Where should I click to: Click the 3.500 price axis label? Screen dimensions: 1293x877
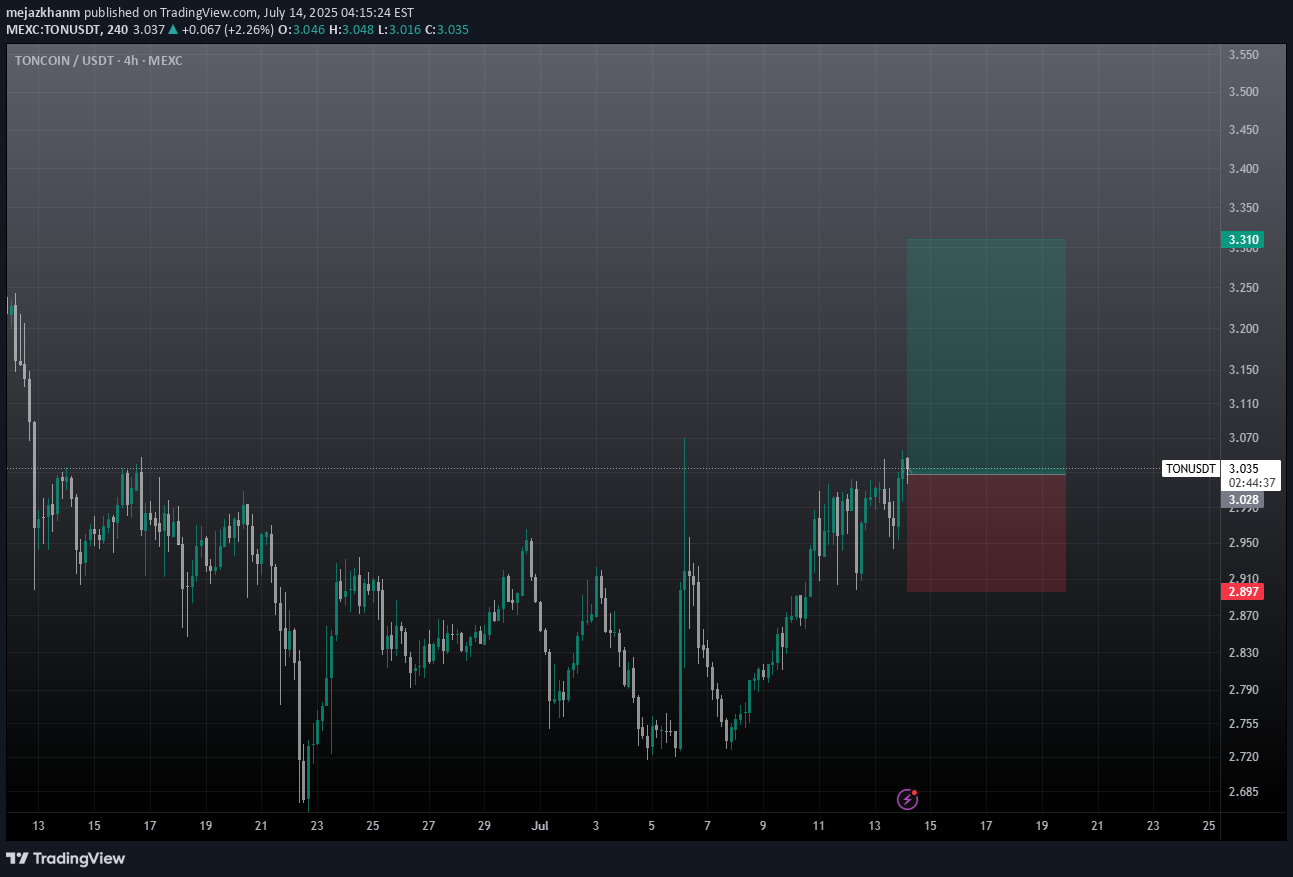click(x=1243, y=92)
